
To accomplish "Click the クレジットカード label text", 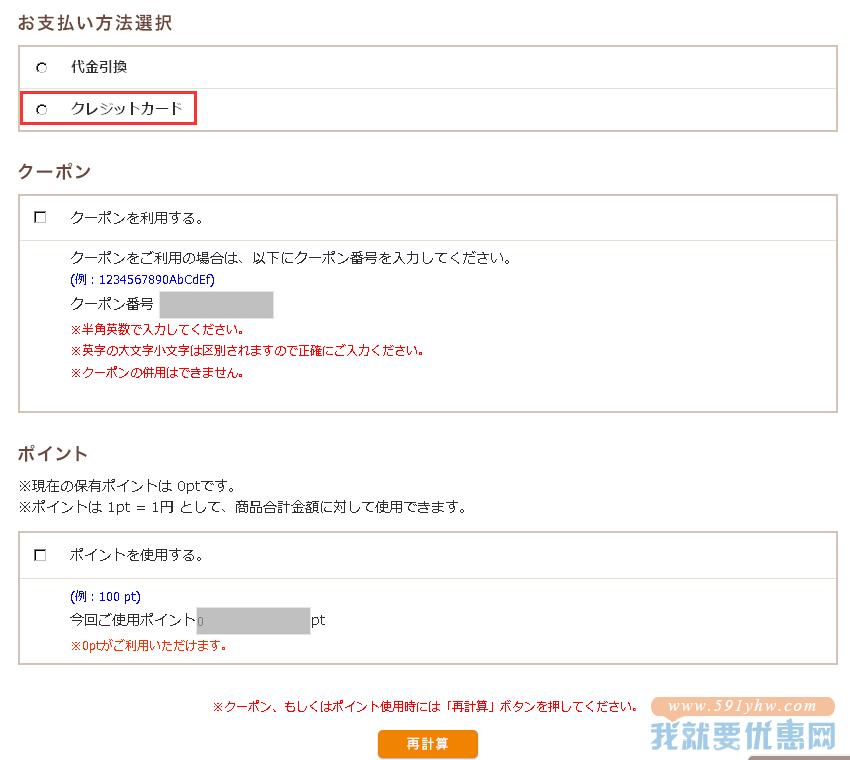I will (x=126, y=108).
